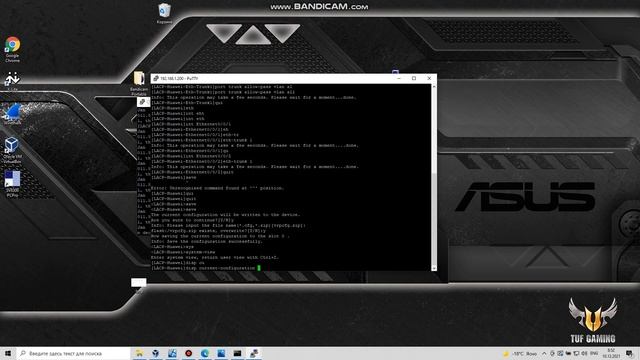Launch the Oracle VM VirtualBox shortcut
Viewport: 640px width, 360px height.
point(12,150)
